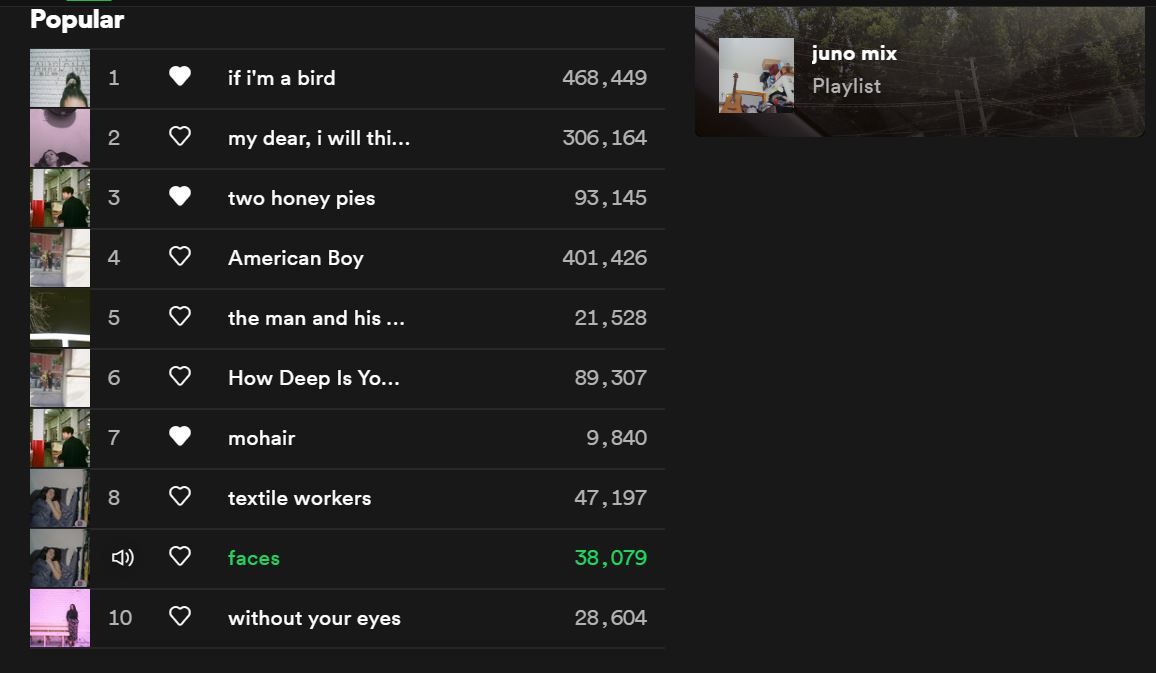Select track number 7 in Popular

(113, 438)
